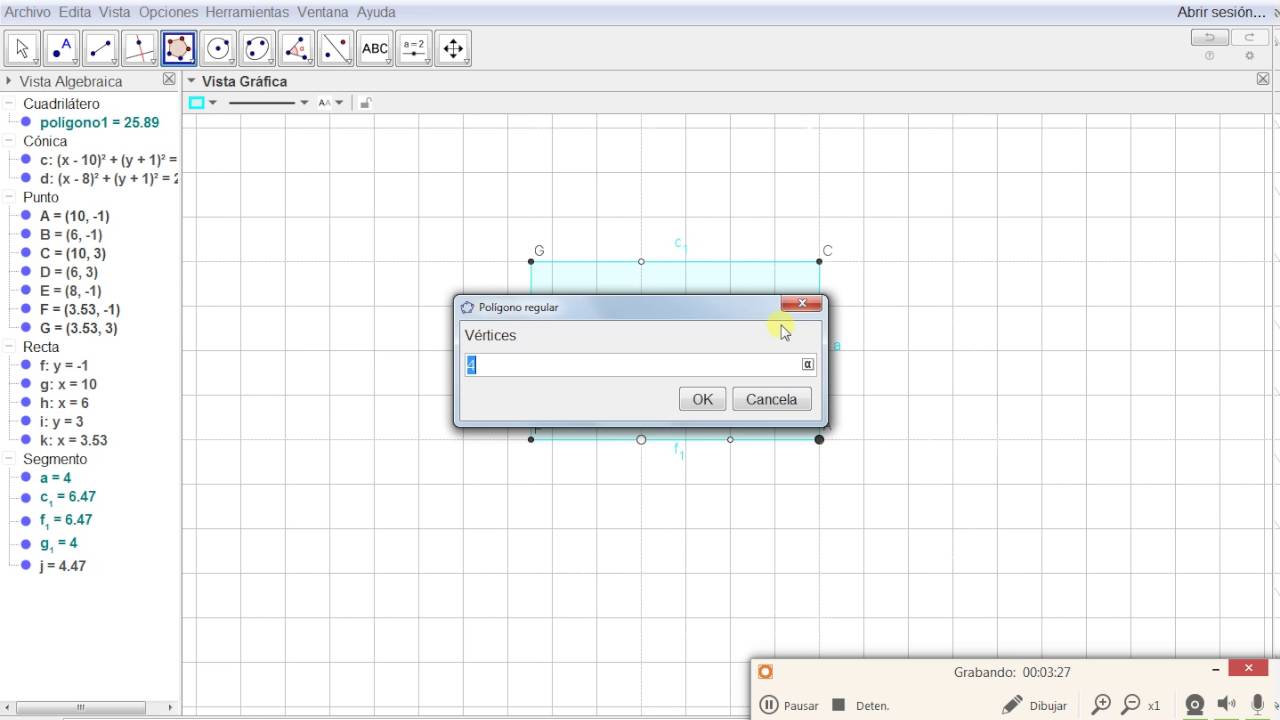Select the Reflect about line tool
Viewport: 1280px width, 720px height.
pyautogui.click(x=335, y=48)
